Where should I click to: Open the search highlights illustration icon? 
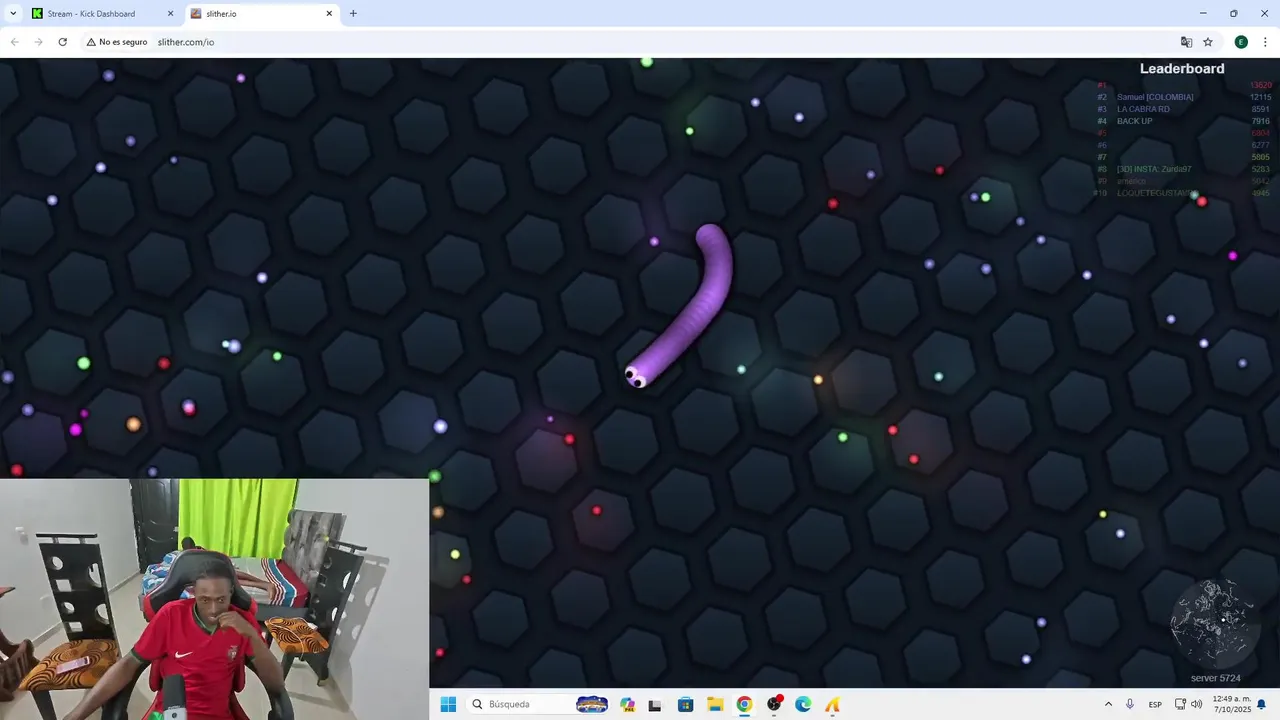click(591, 704)
